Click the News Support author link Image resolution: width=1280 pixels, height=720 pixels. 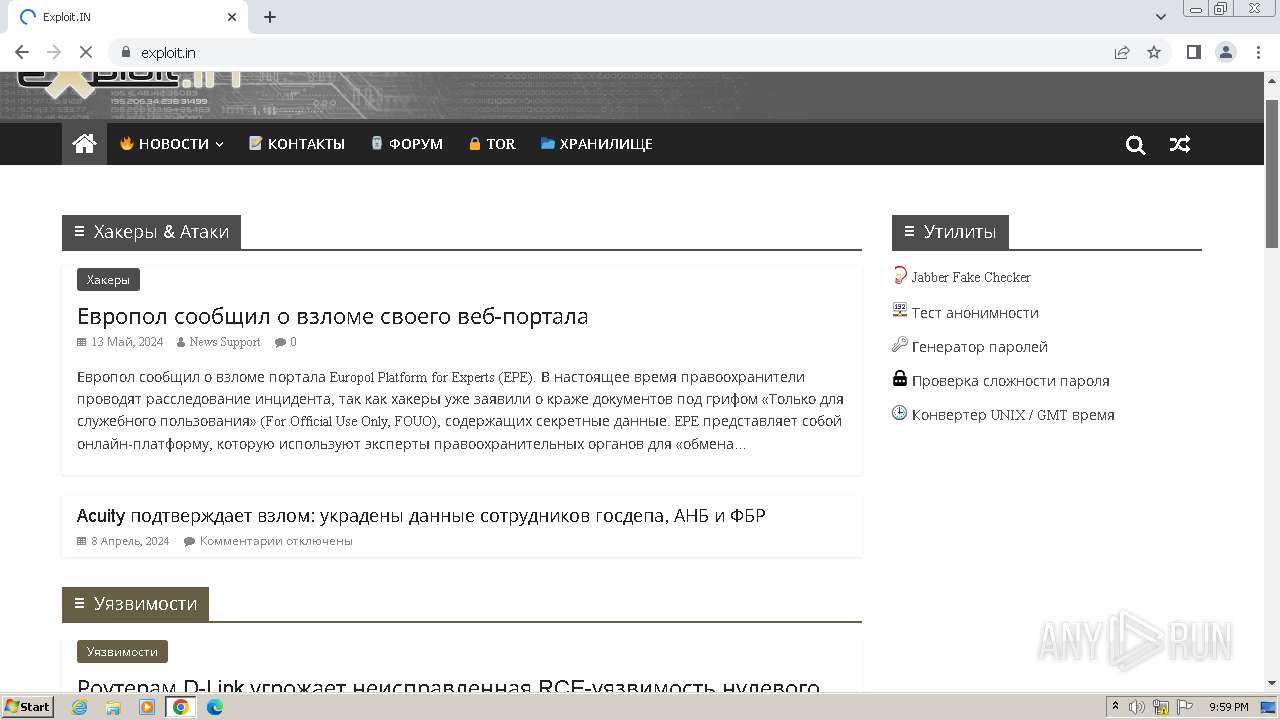pyautogui.click(x=225, y=342)
